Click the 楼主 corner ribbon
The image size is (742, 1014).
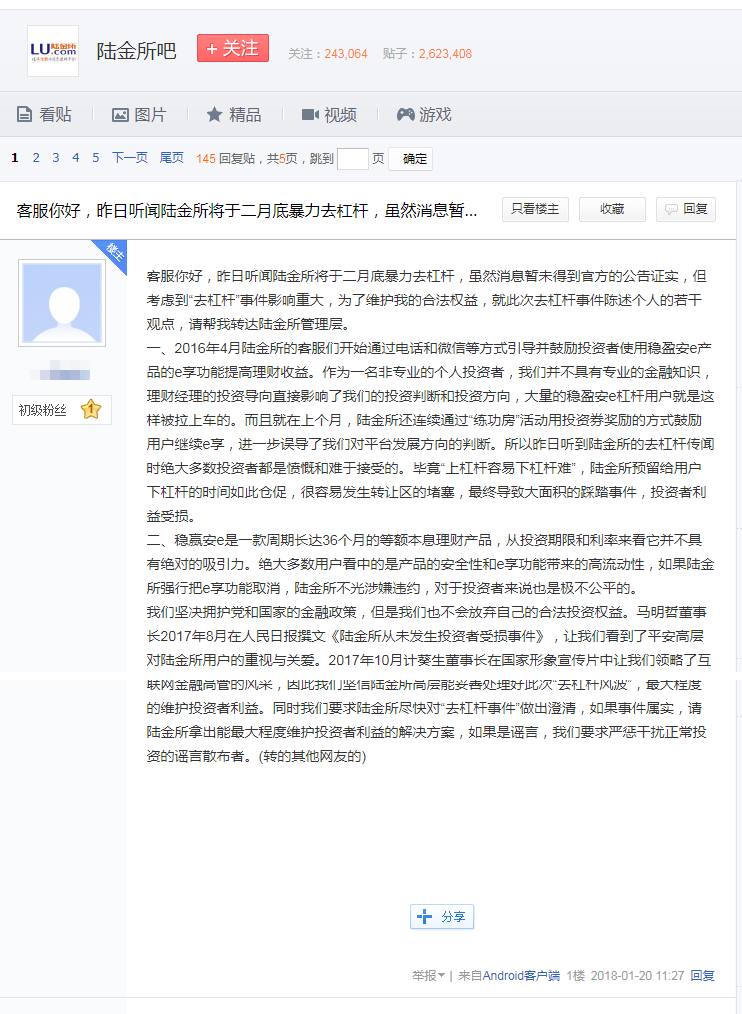click(x=113, y=254)
